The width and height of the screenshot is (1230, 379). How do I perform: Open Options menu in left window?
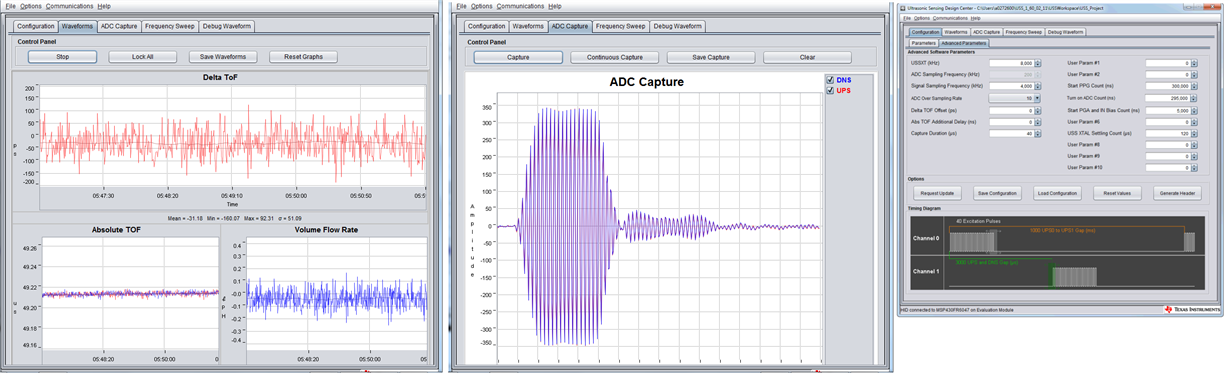click(x=31, y=6)
